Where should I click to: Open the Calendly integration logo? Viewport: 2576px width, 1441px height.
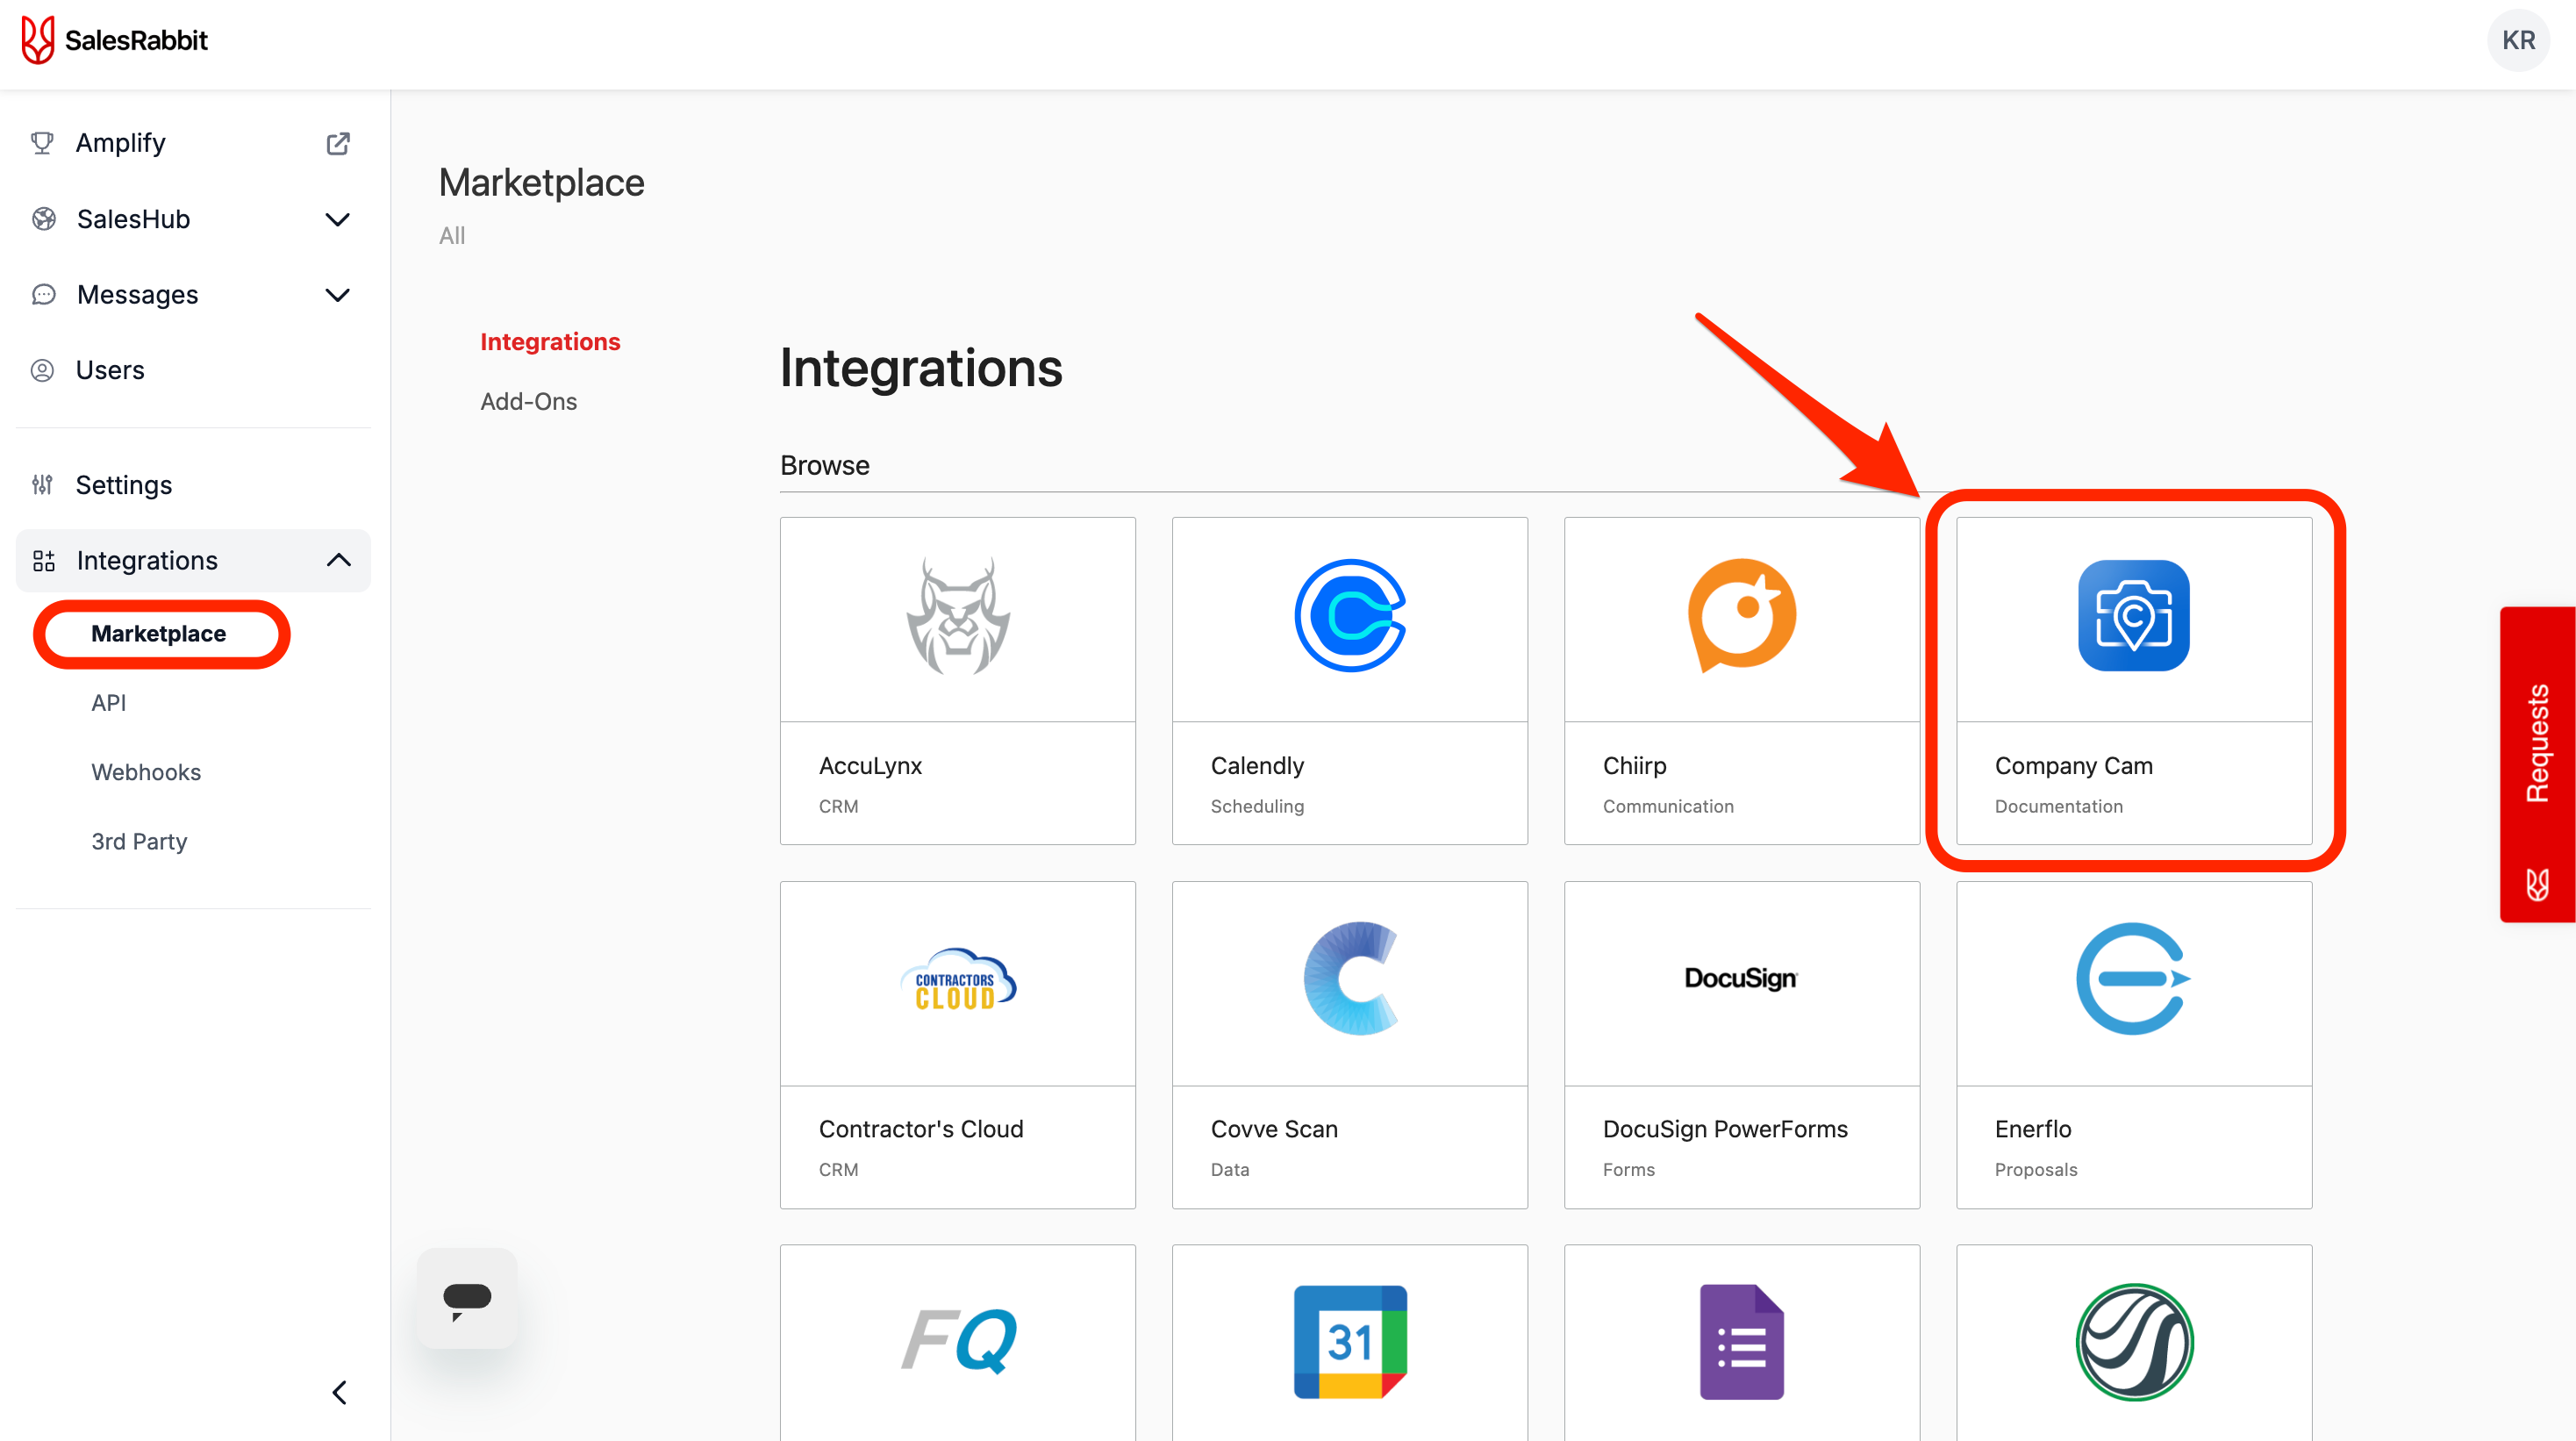pyautogui.click(x=1349, y=616)
